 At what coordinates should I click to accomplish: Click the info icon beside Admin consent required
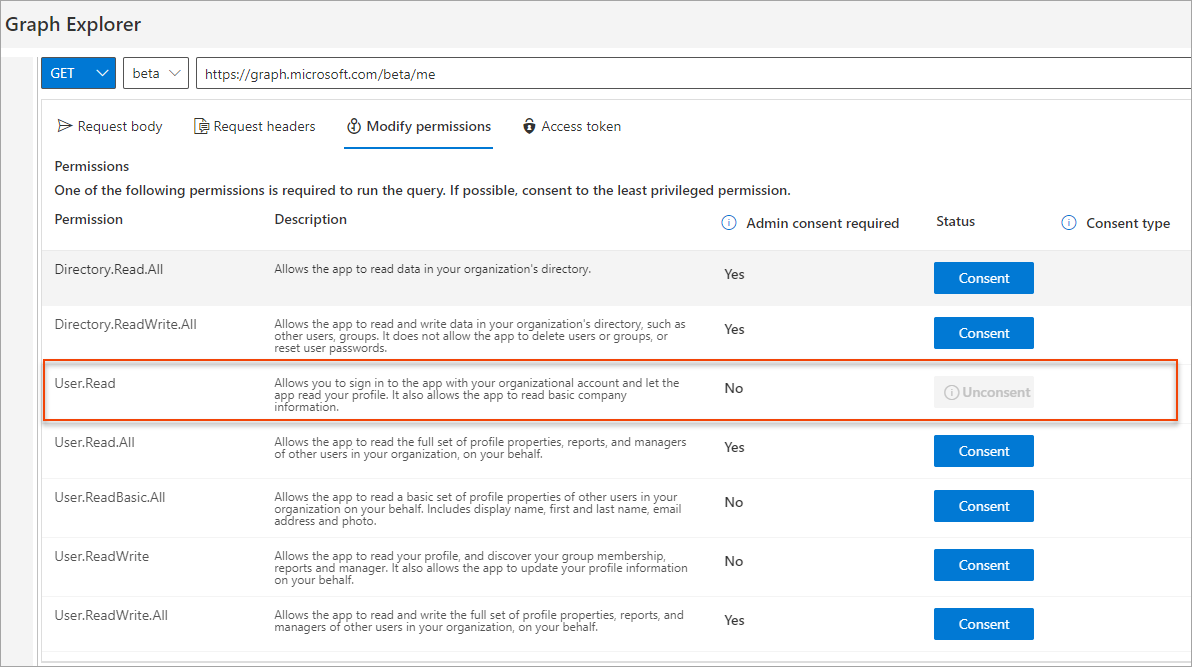point(729,223)
